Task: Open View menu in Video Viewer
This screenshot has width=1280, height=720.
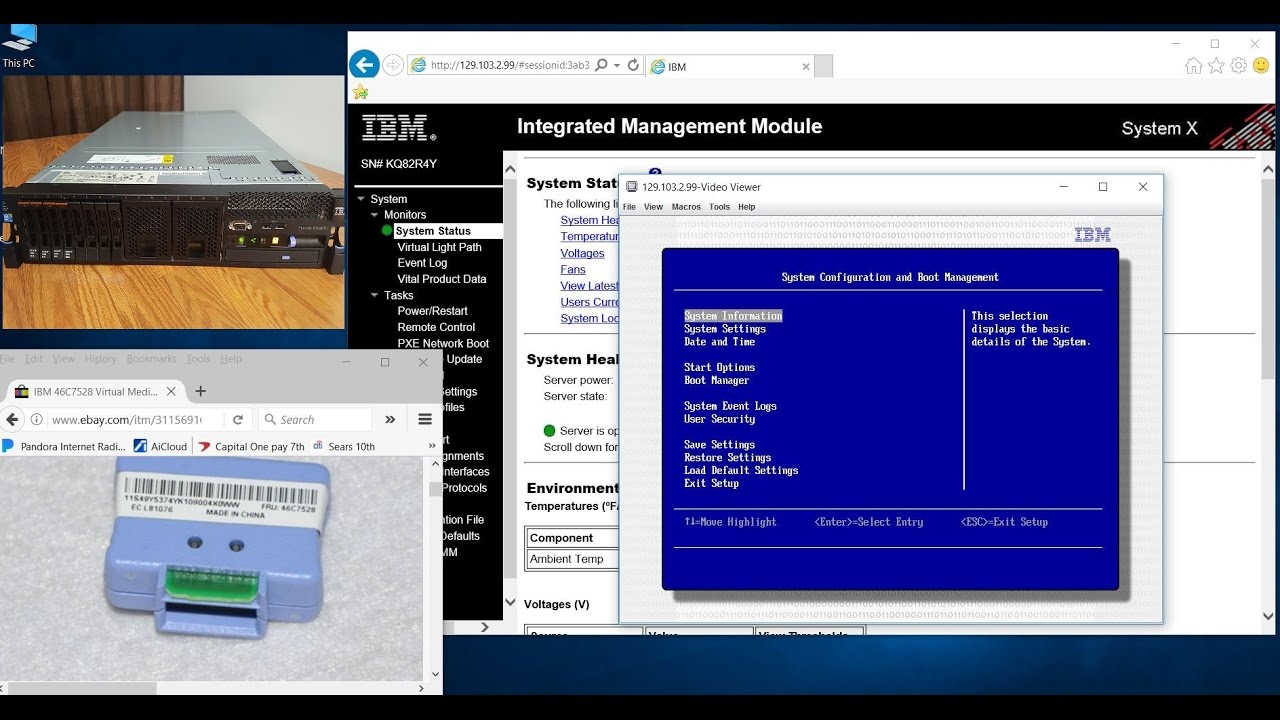Action: pos(653,207)
